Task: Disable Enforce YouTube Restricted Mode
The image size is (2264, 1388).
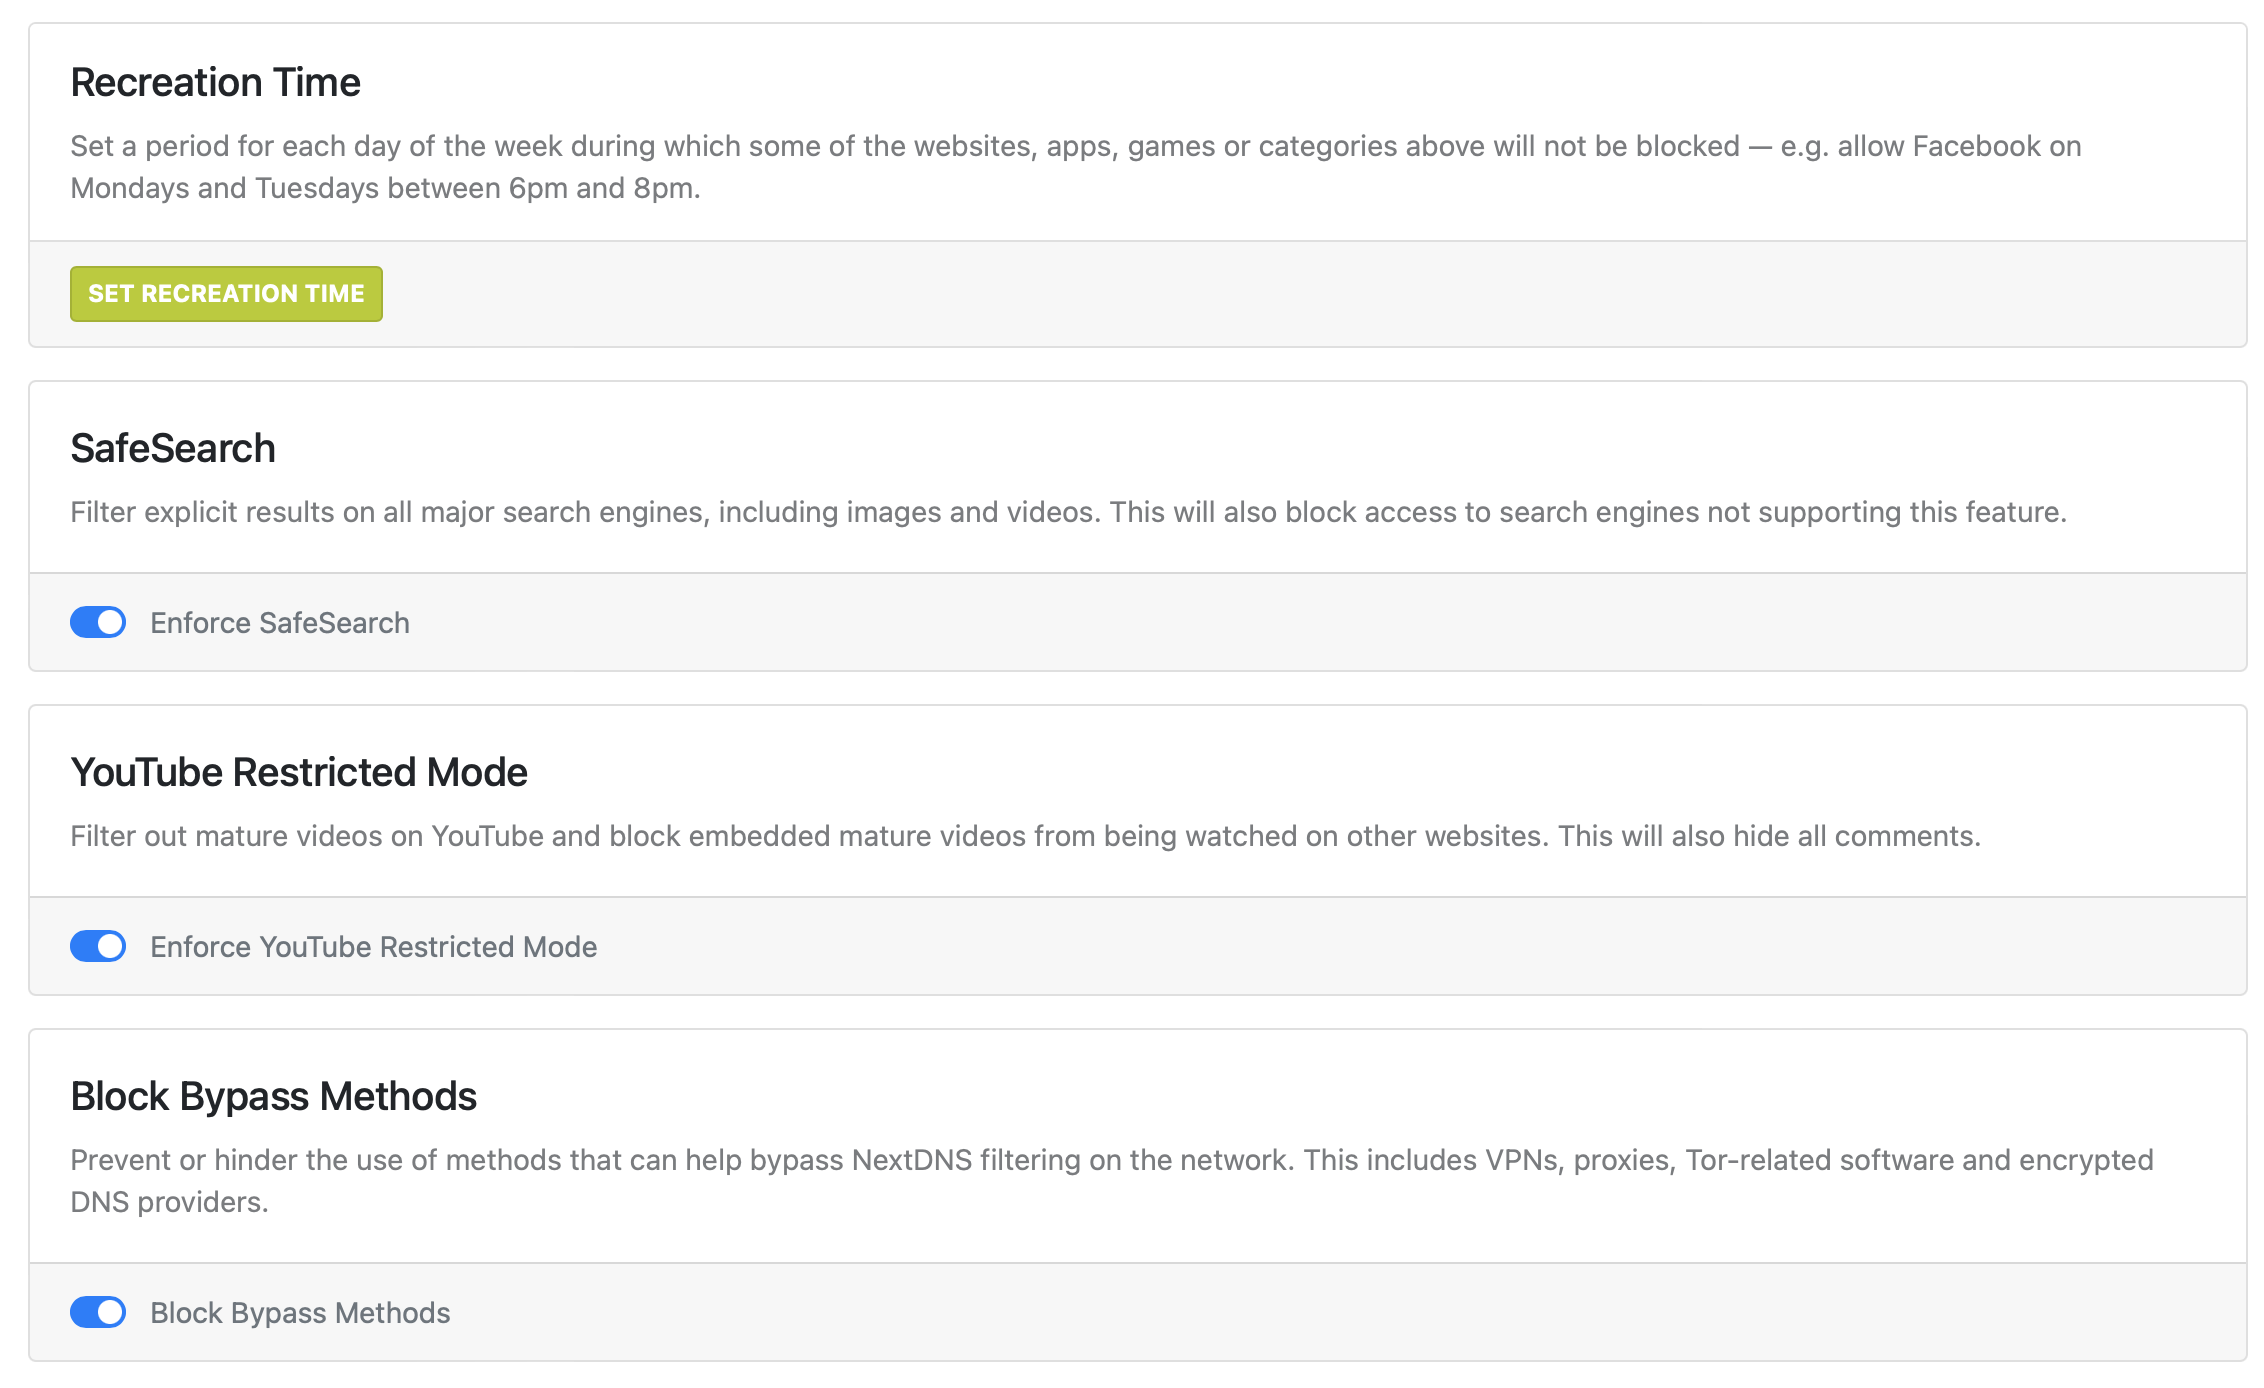Action: [x=97, y=946]
